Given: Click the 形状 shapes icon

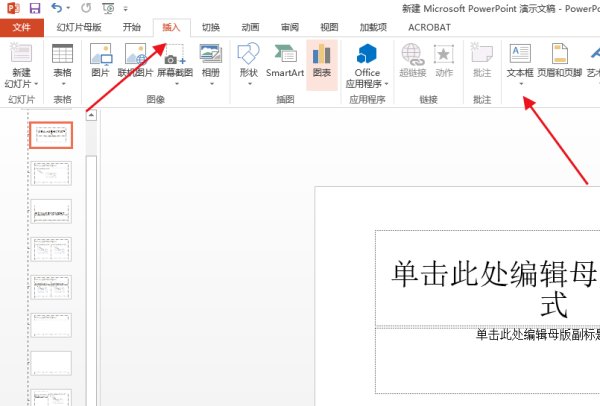Looking at the screenshot, I should point(249,54).
